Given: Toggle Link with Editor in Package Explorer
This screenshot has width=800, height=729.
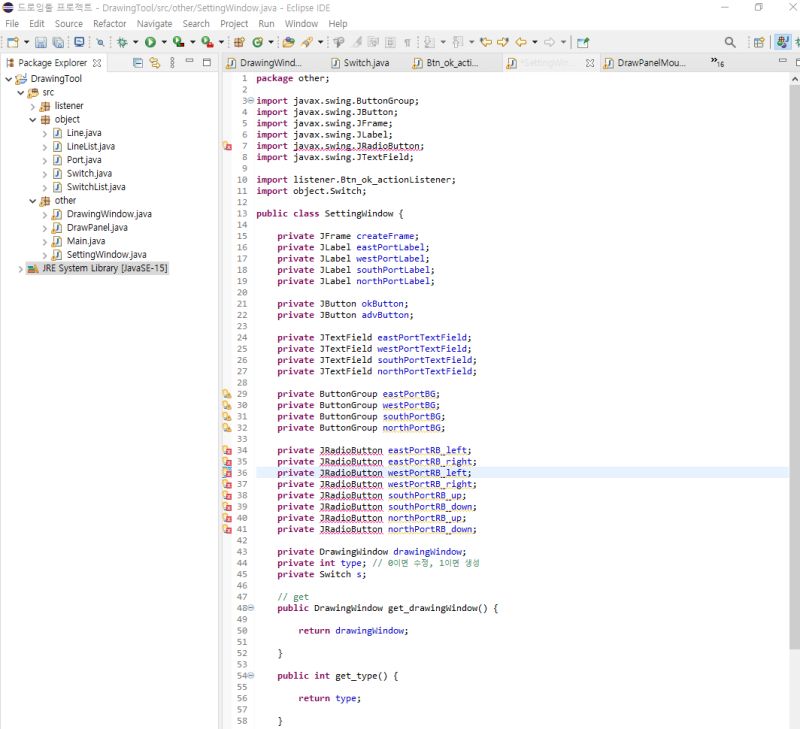Looking at the screenshot, I should point(154,61).
